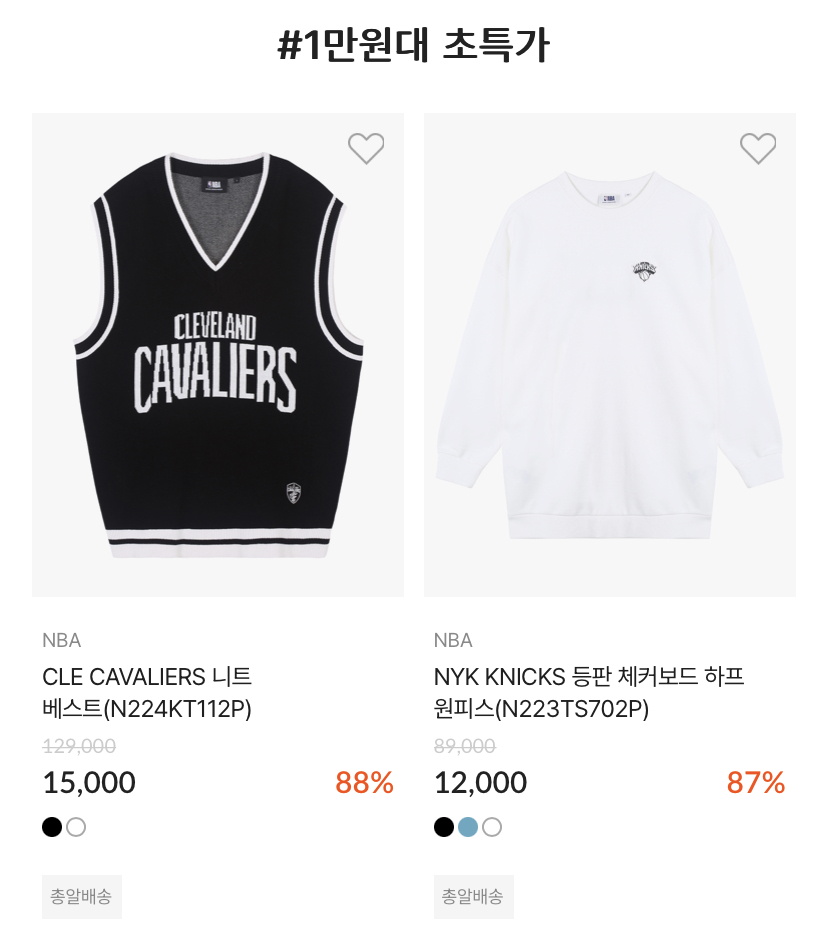Open NYK KNICKS 등판 체커보드 product title
Screen dimensions: 828x946
click(x=588, y=692)
